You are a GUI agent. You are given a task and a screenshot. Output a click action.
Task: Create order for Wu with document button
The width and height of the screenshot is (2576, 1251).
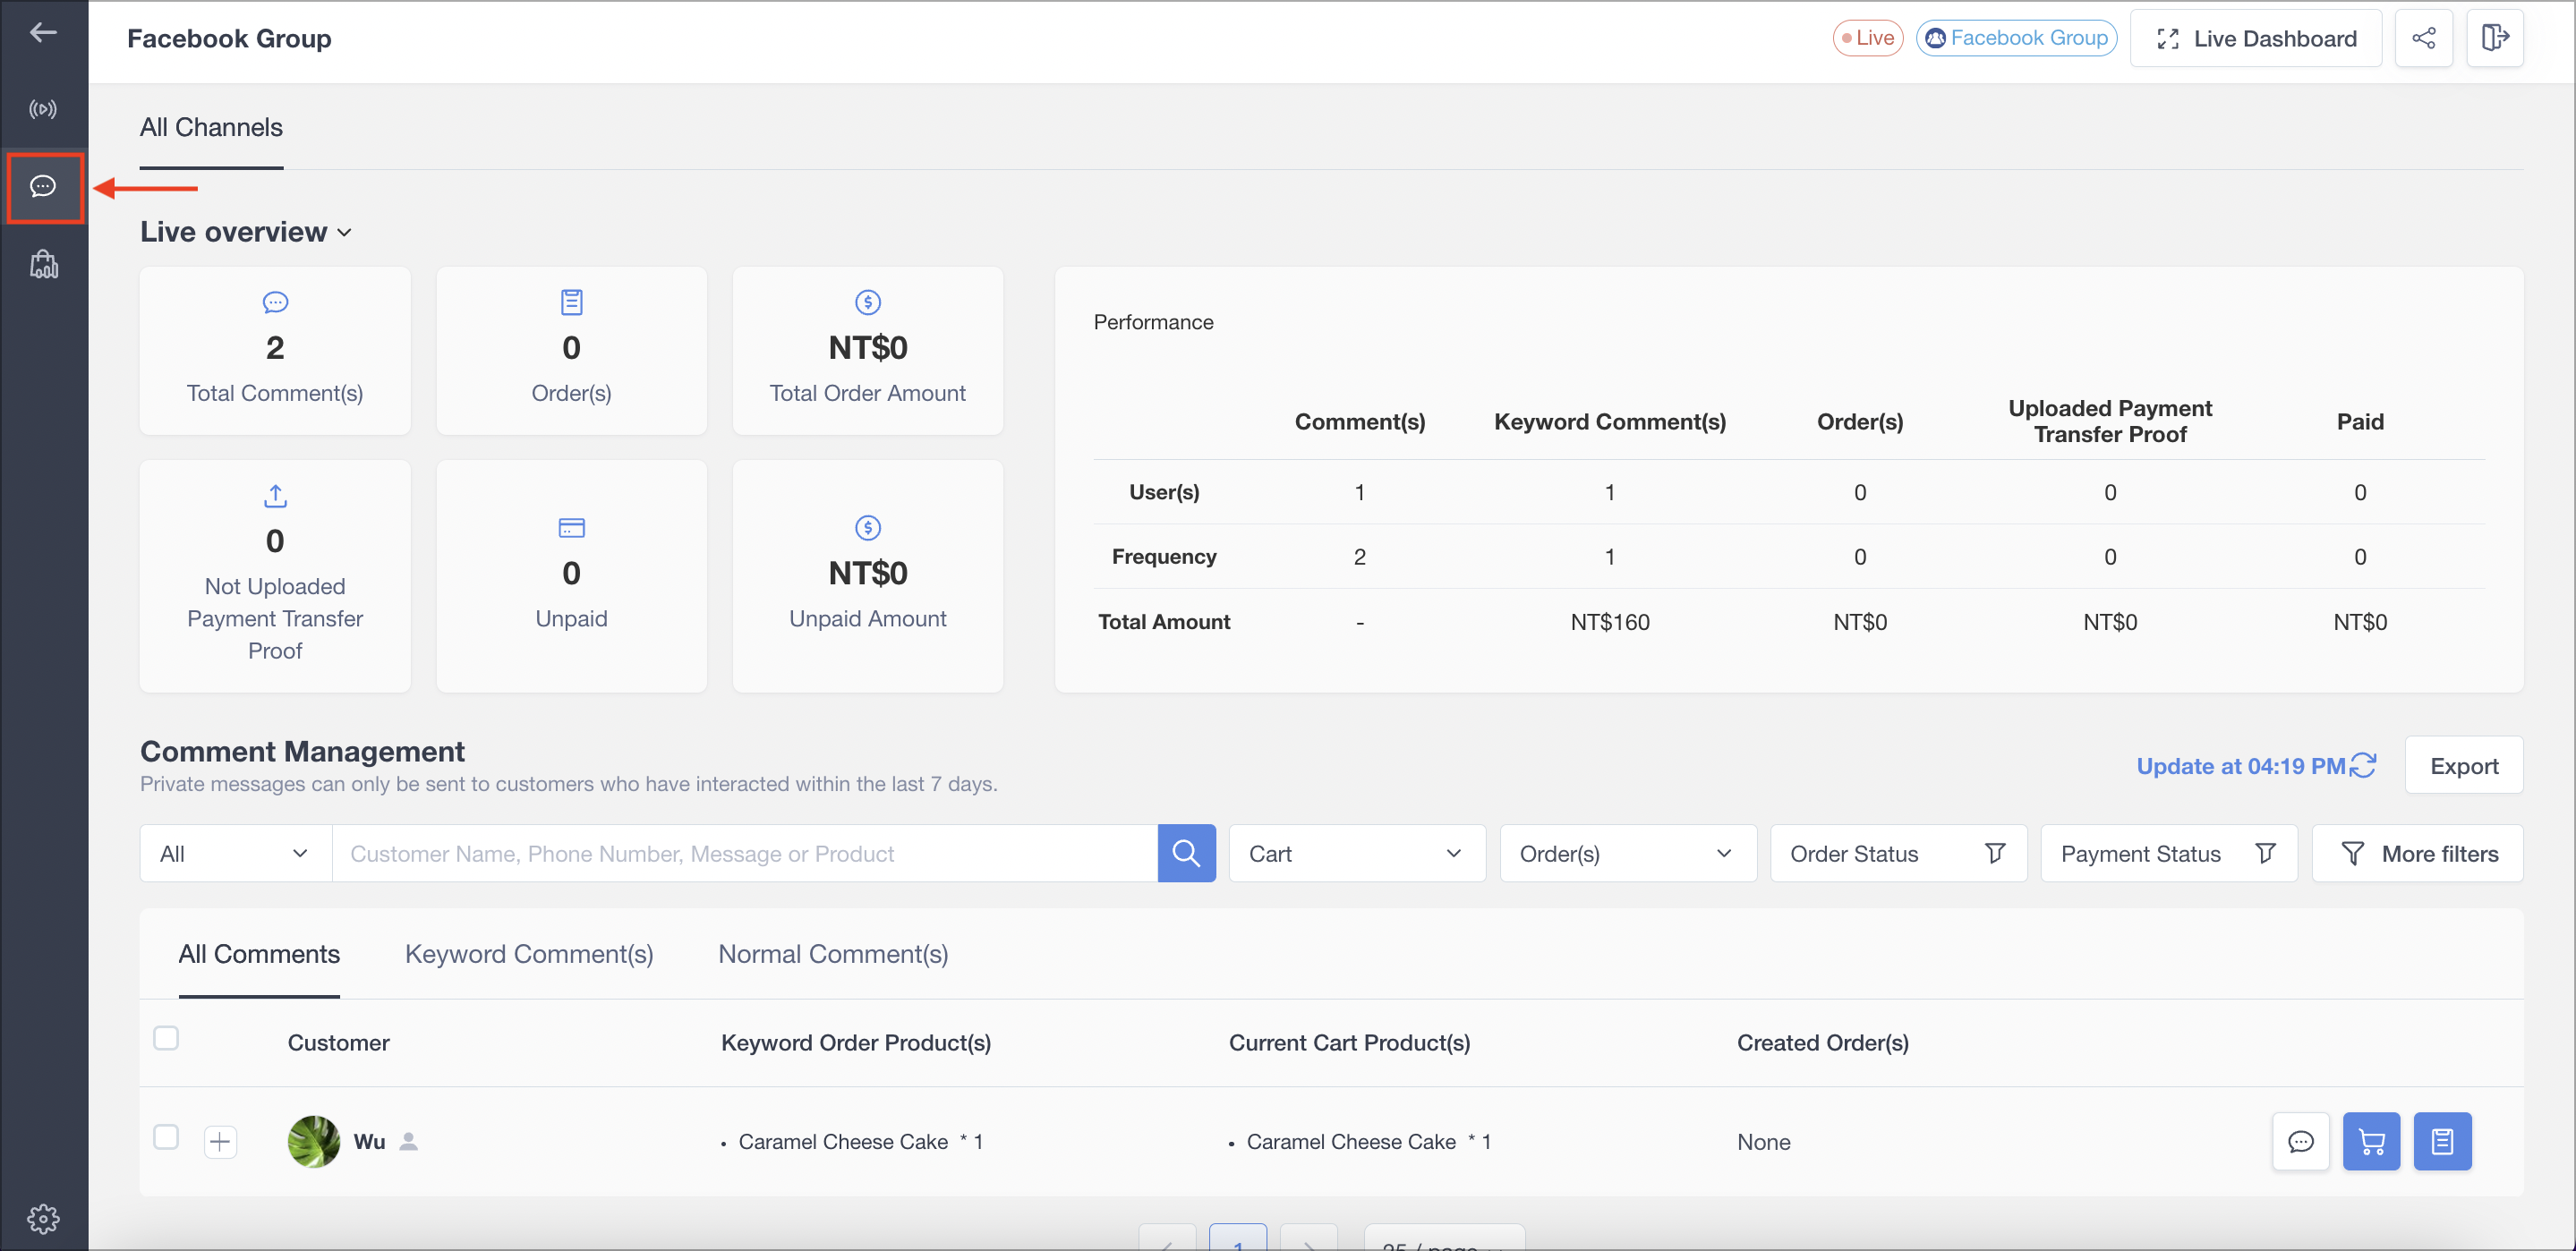tap(2442, 1141)
